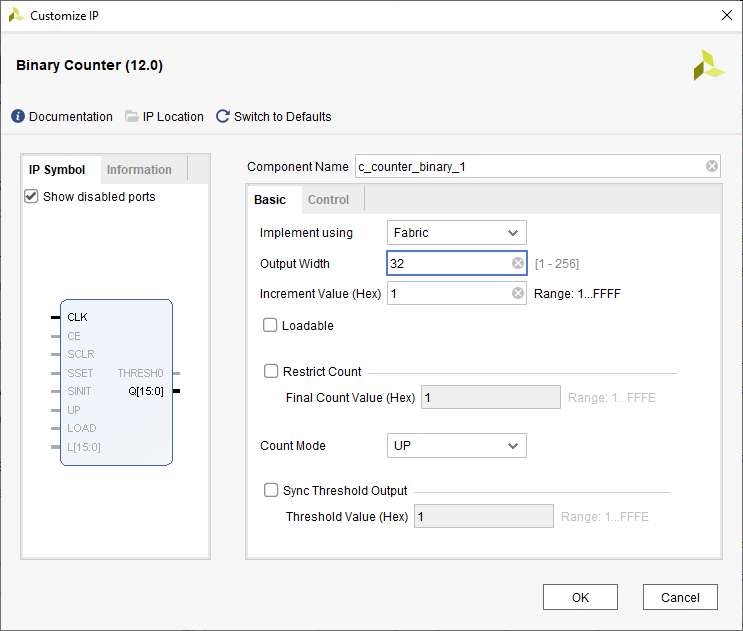Turn on Sync Threshold Output
Screen dimensions: 743x631
click(x=271, y=490)
